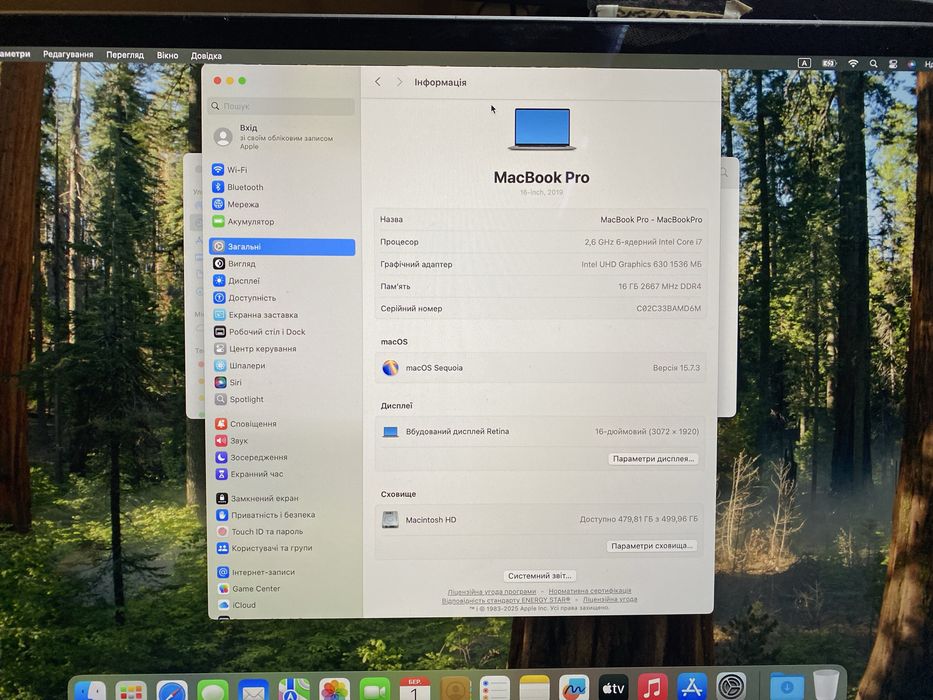Open Spotlight search from menu bar
Screen dimensions: 933x700
click(x=873, y=64)
